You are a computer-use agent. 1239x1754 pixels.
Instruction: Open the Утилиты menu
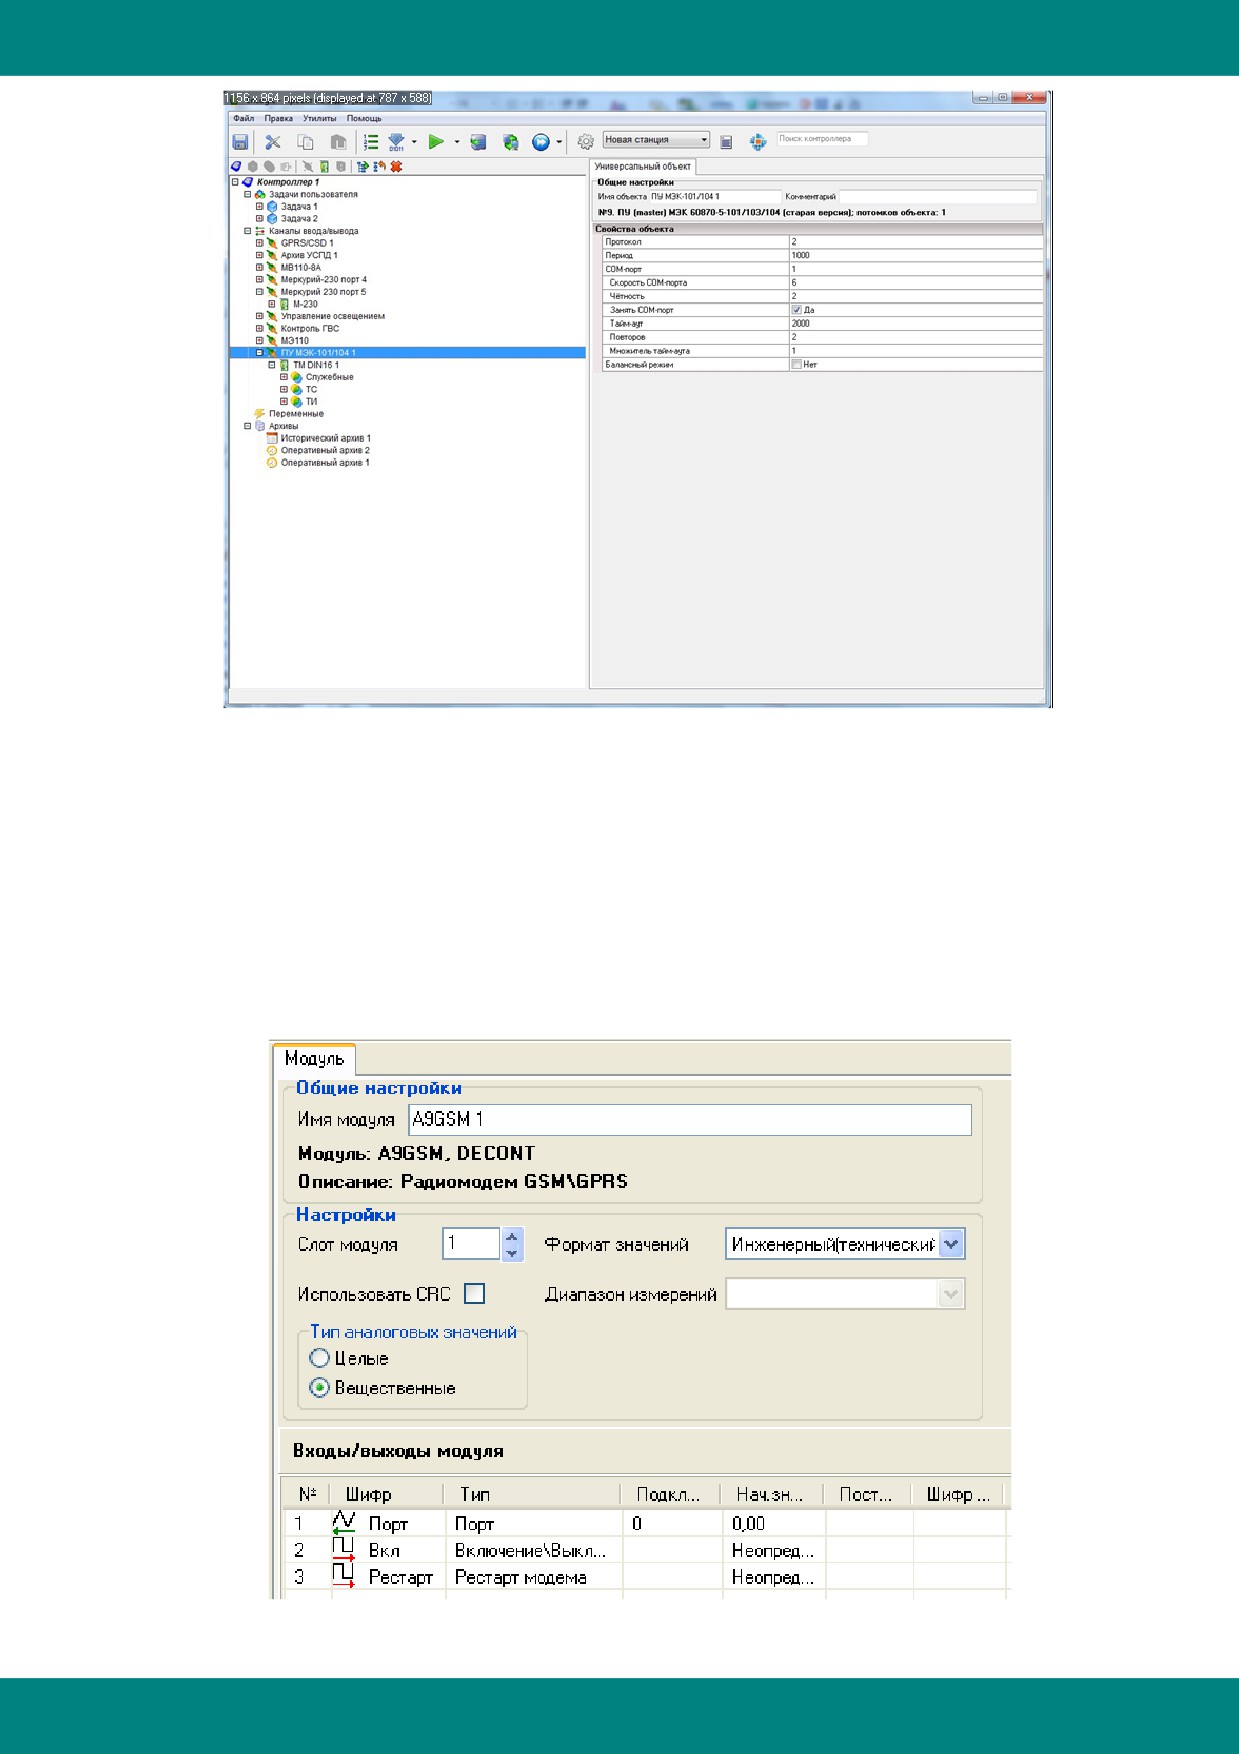click(320, 118)
